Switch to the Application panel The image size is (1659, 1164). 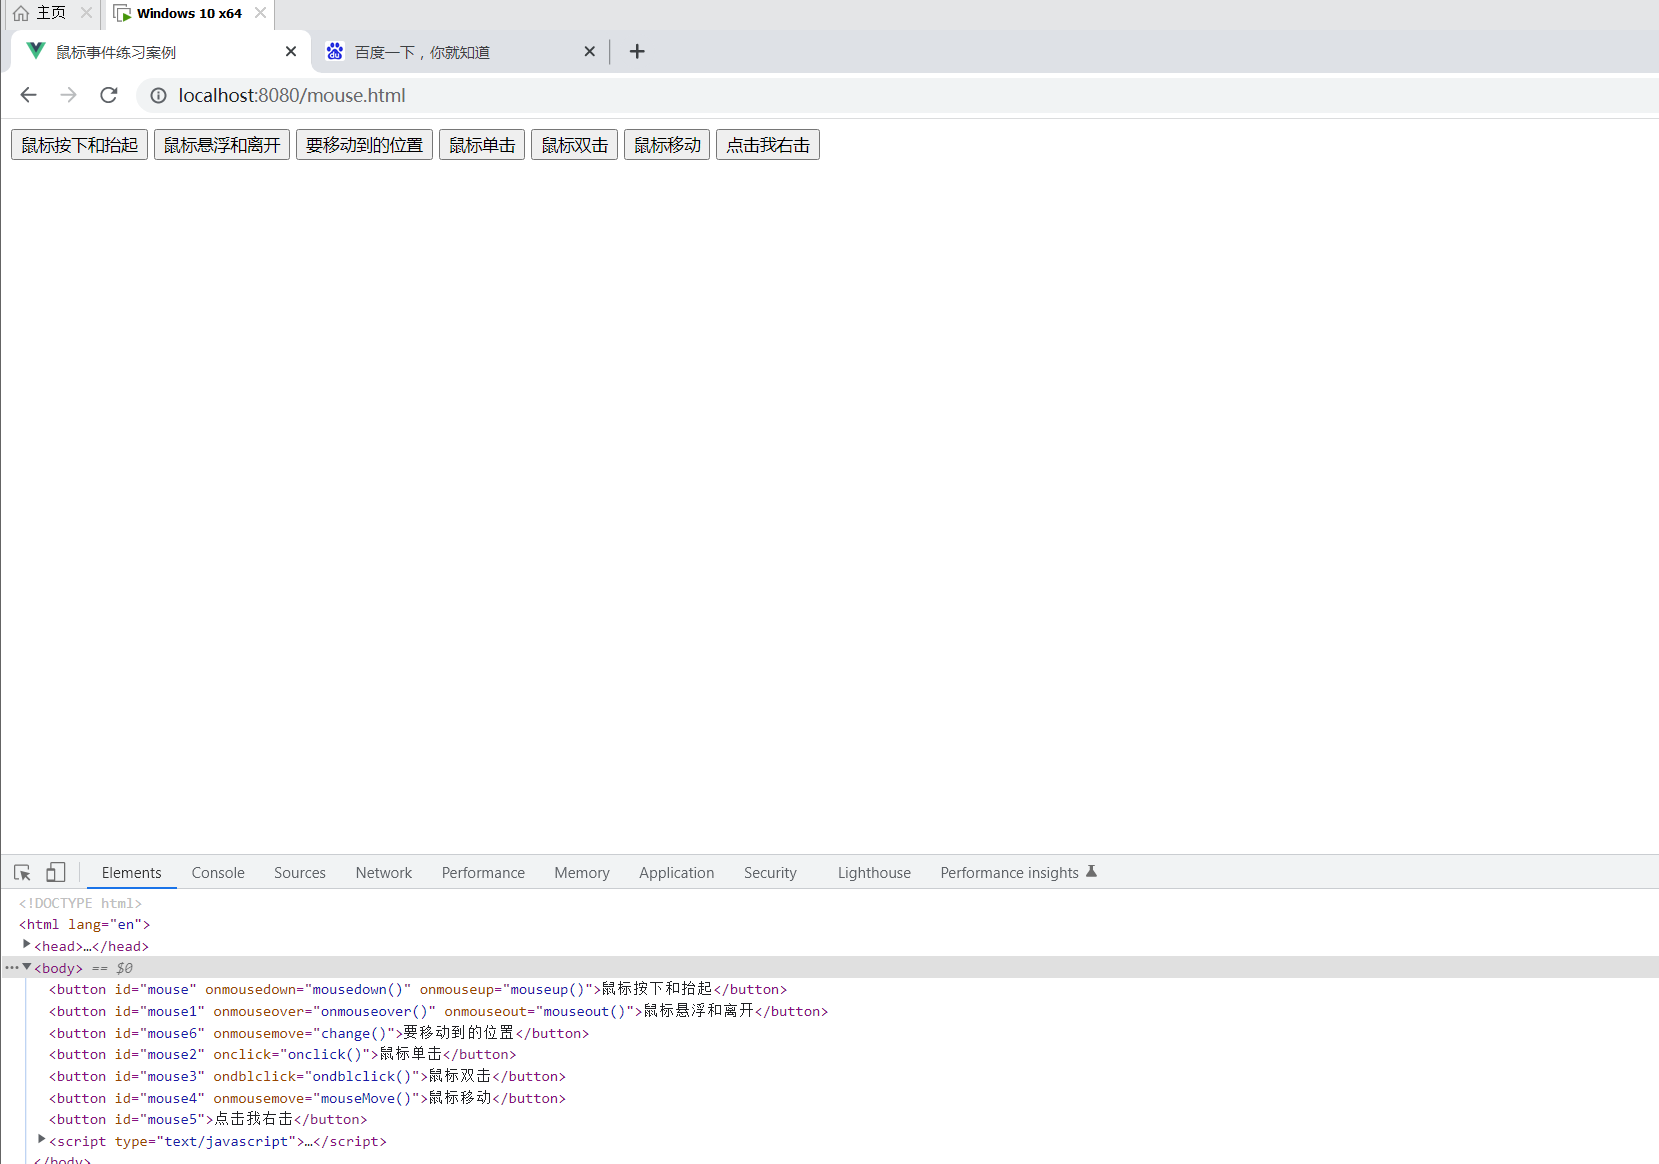(x=677, y=873)
